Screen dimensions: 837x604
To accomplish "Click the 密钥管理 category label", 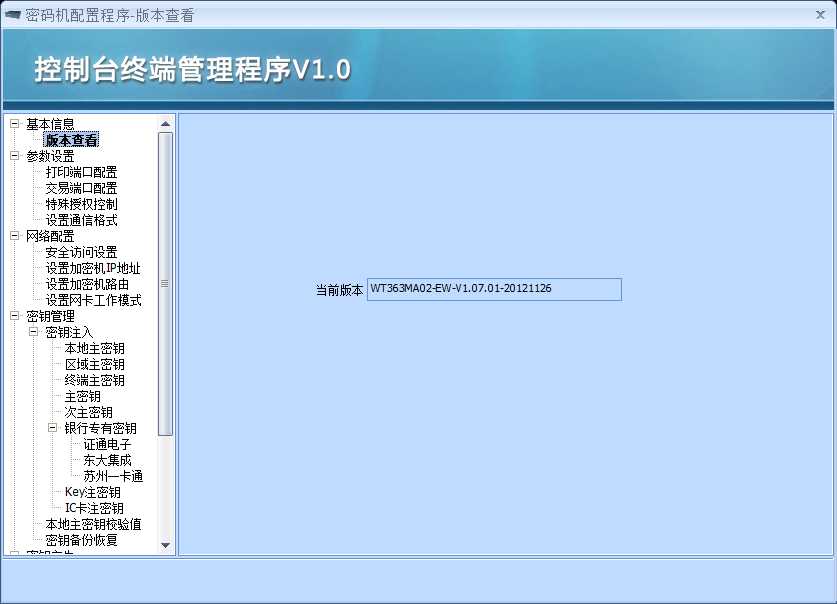I will coord(50,316).
